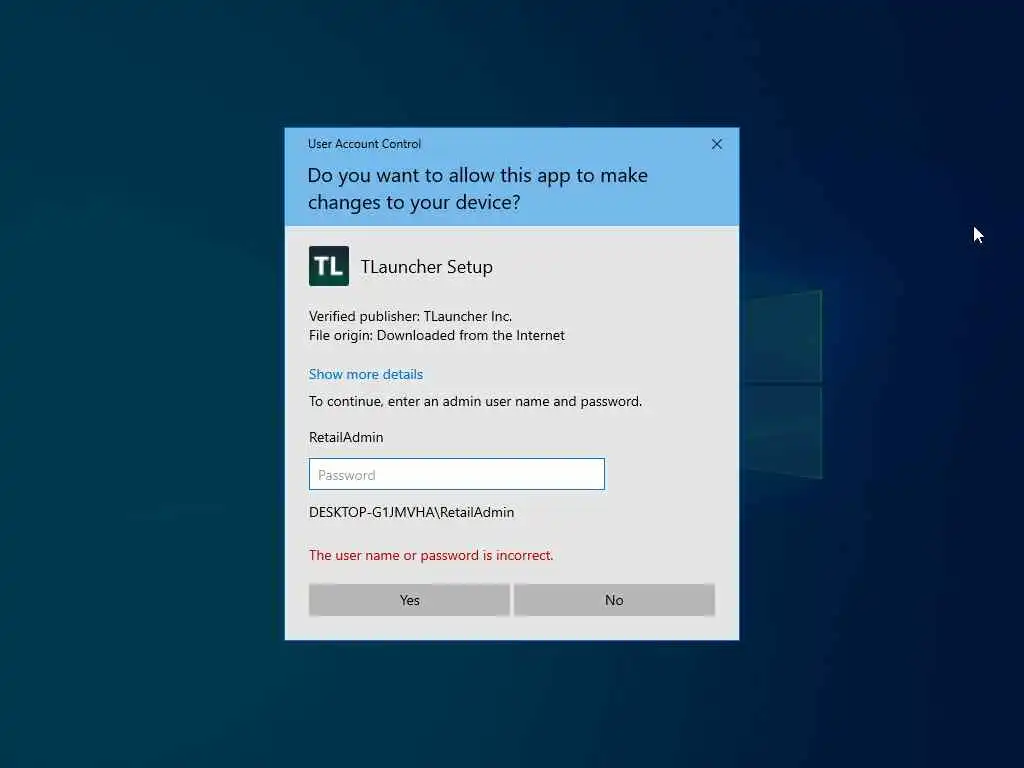Focus the Password input field
The width and height of the screenshot is (1024, 768).
point(456,474)
